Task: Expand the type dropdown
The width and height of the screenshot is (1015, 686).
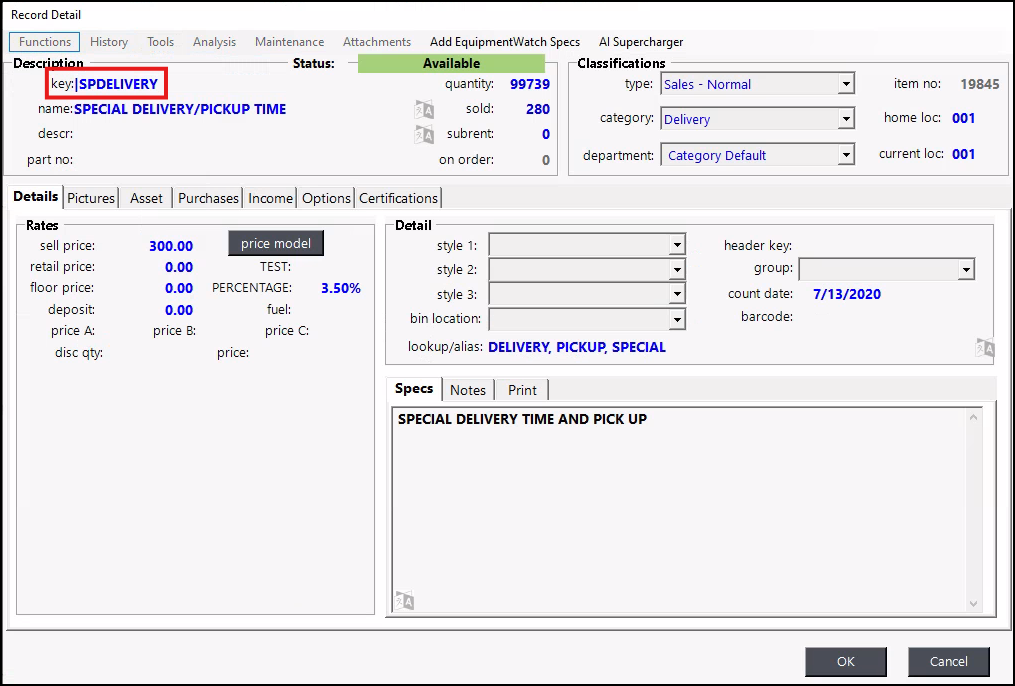Action: tap(846, 85)
